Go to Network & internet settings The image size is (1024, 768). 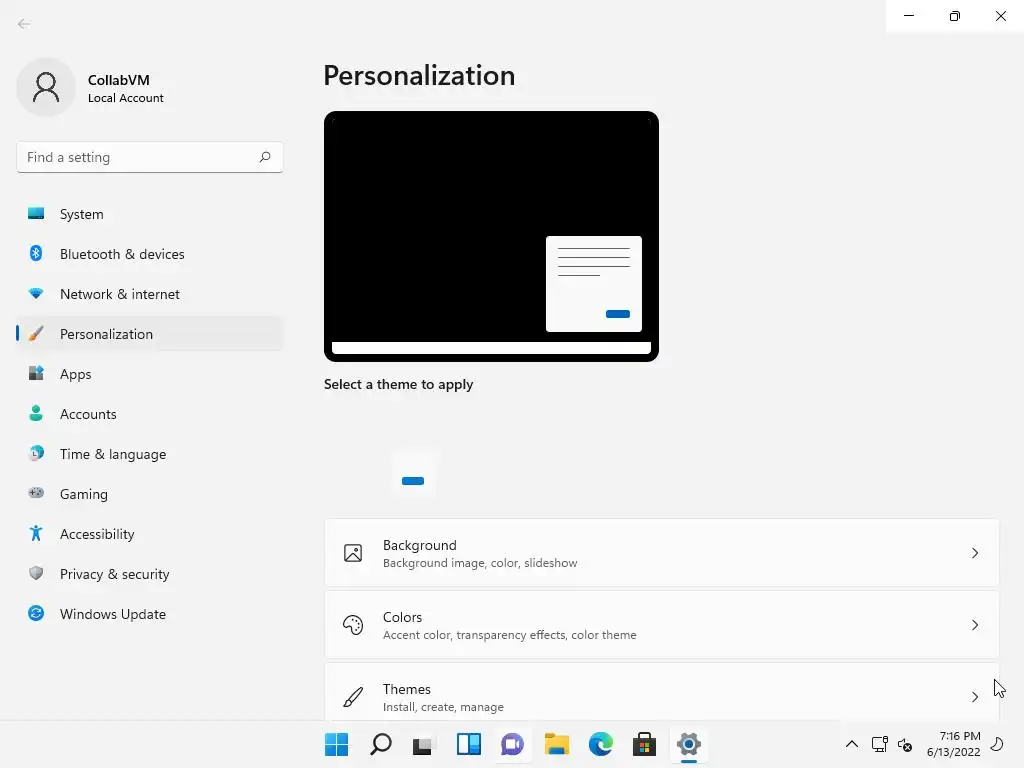pyautogui.click(x=150, y=294)
